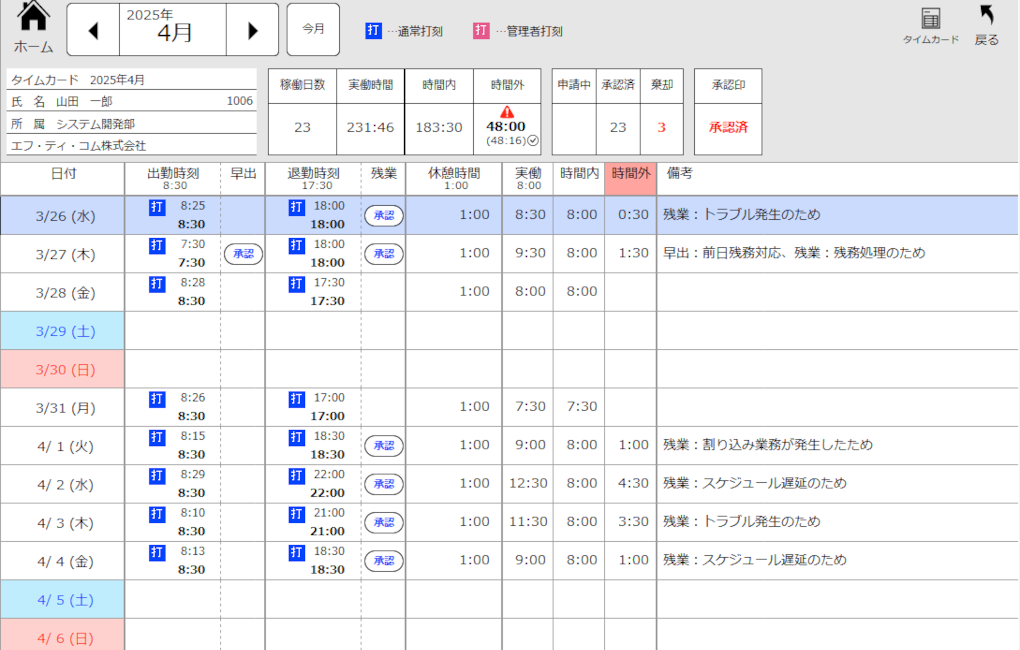Viewport: 1020px width, 650px height.
Task: Click the clock-out stamp icon for 4/1
Action: (x=297, y=437)
